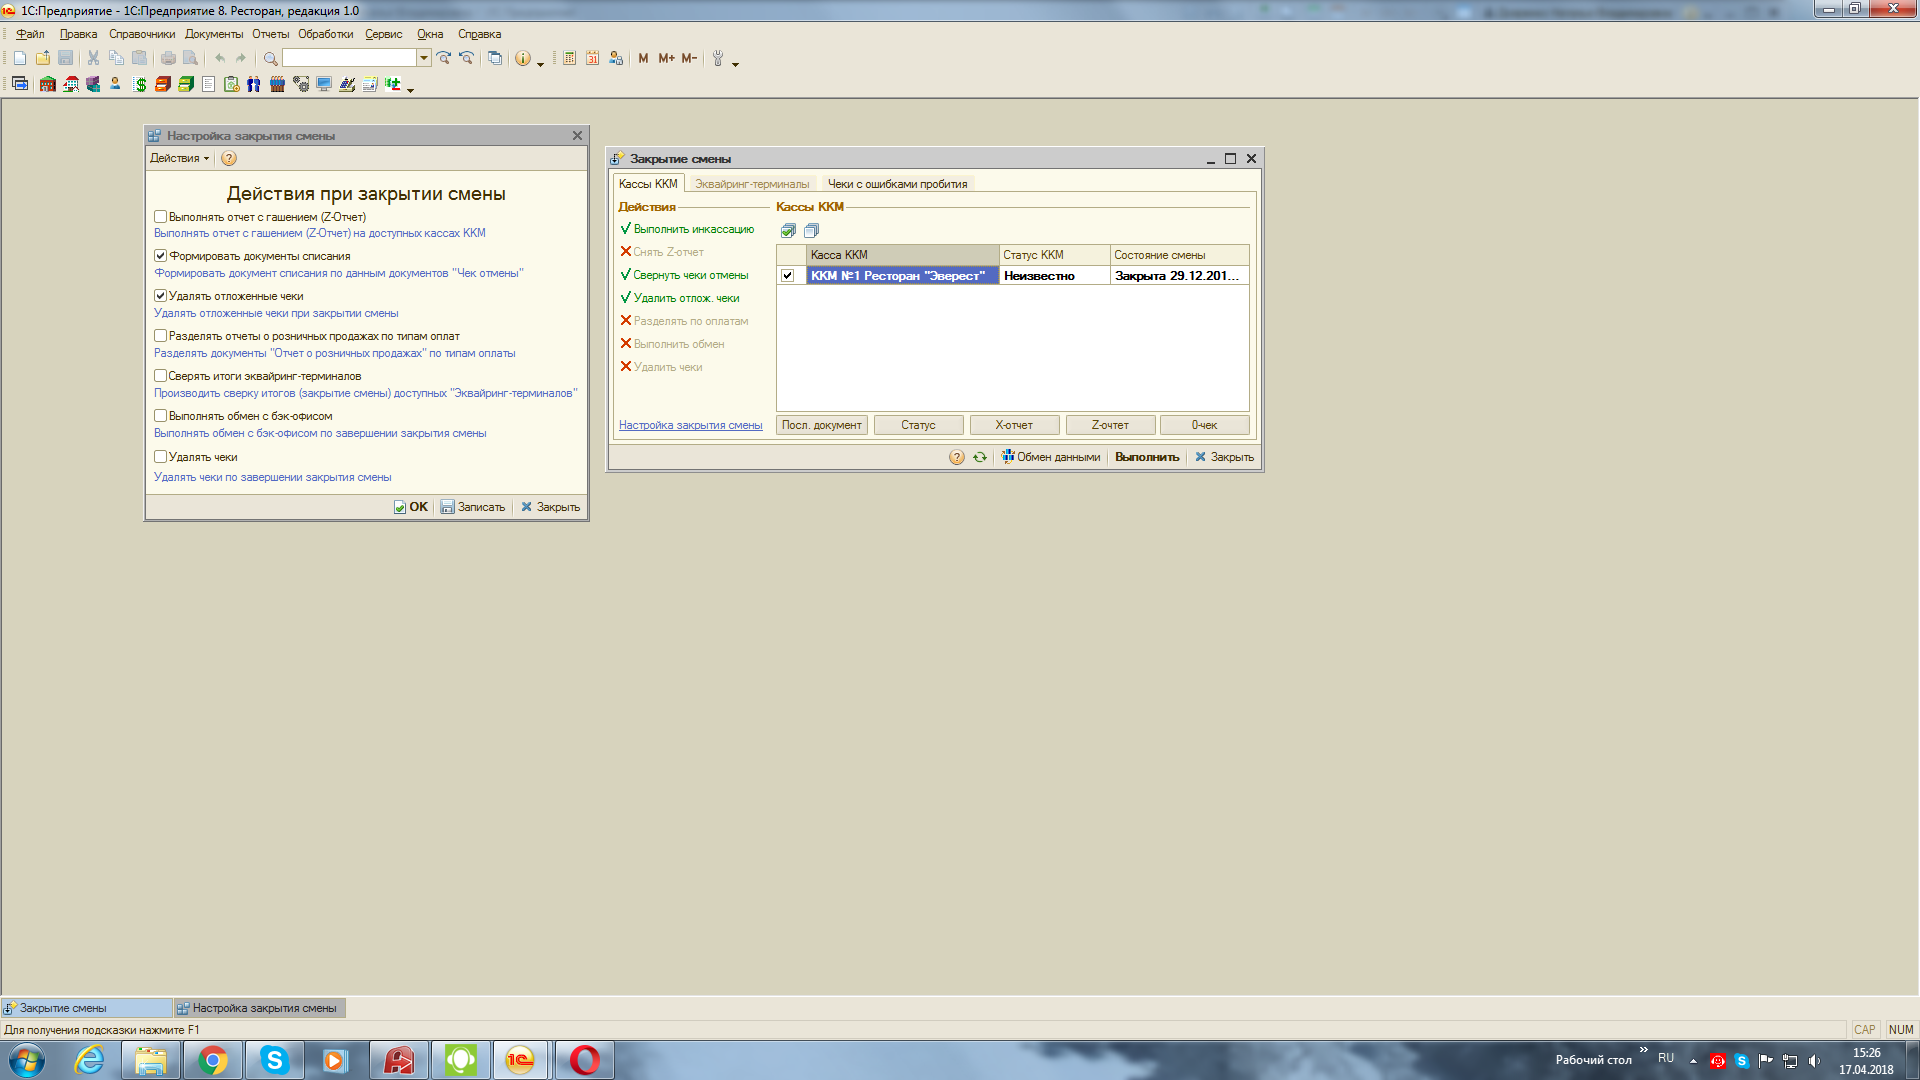Viewport: 1920px width, 1080px height.
Task: Click the Select all checkboxes icon above KKM table
Action: tap(788, 231)
